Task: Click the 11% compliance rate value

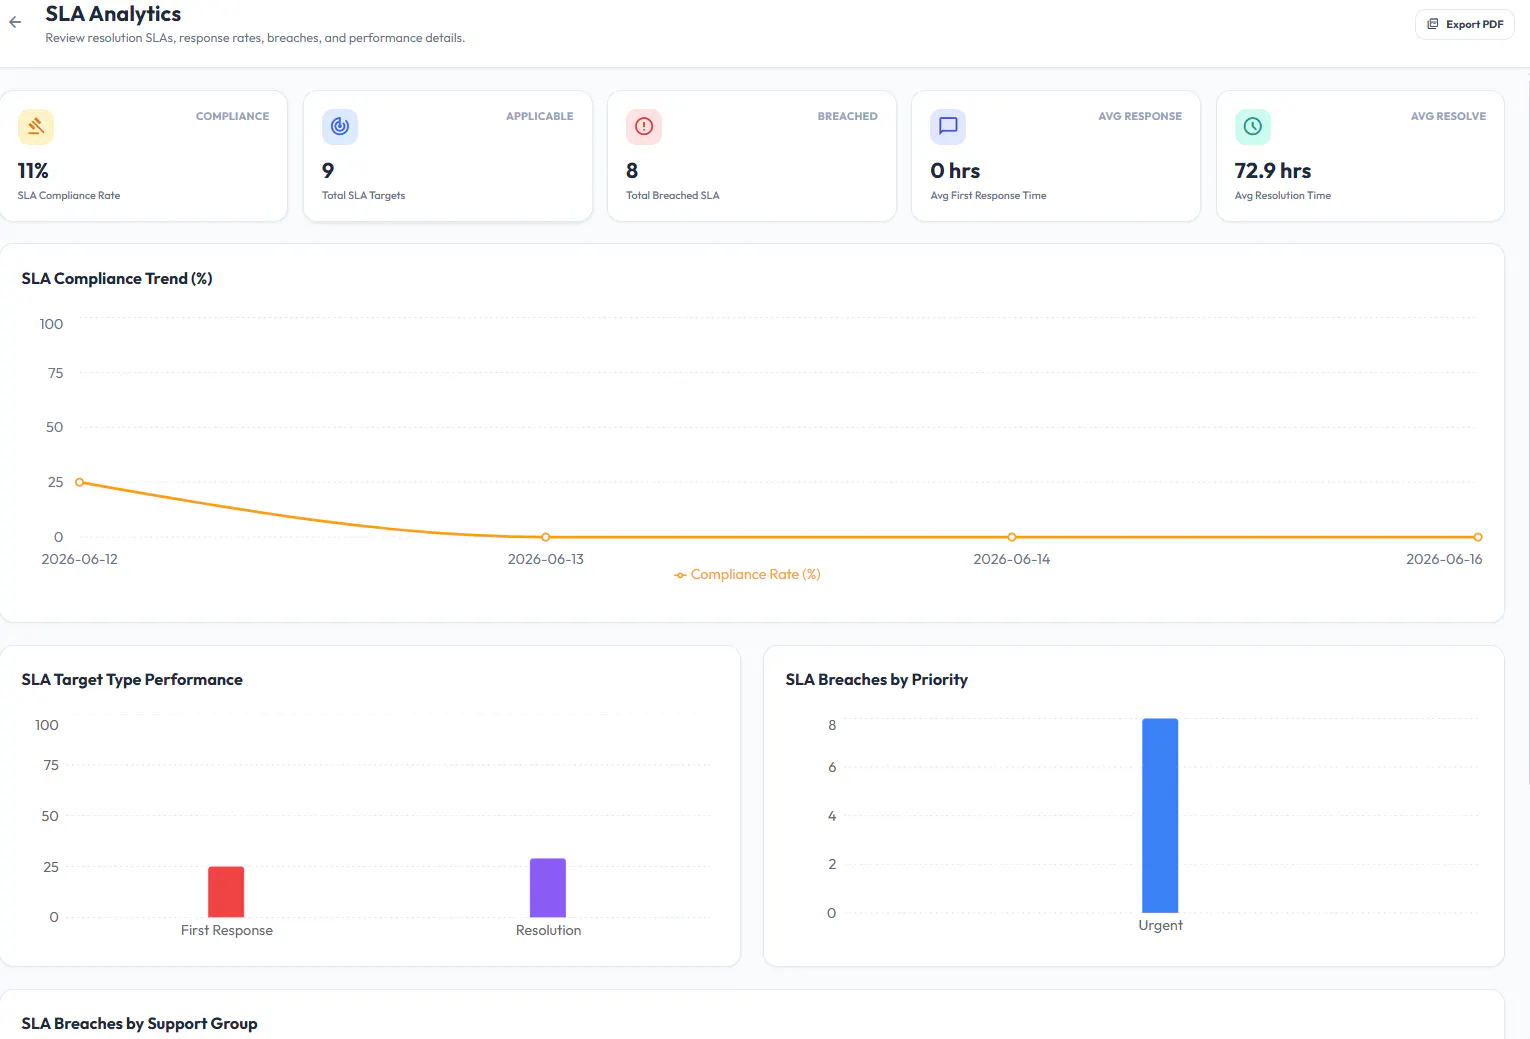Action: 33,171
